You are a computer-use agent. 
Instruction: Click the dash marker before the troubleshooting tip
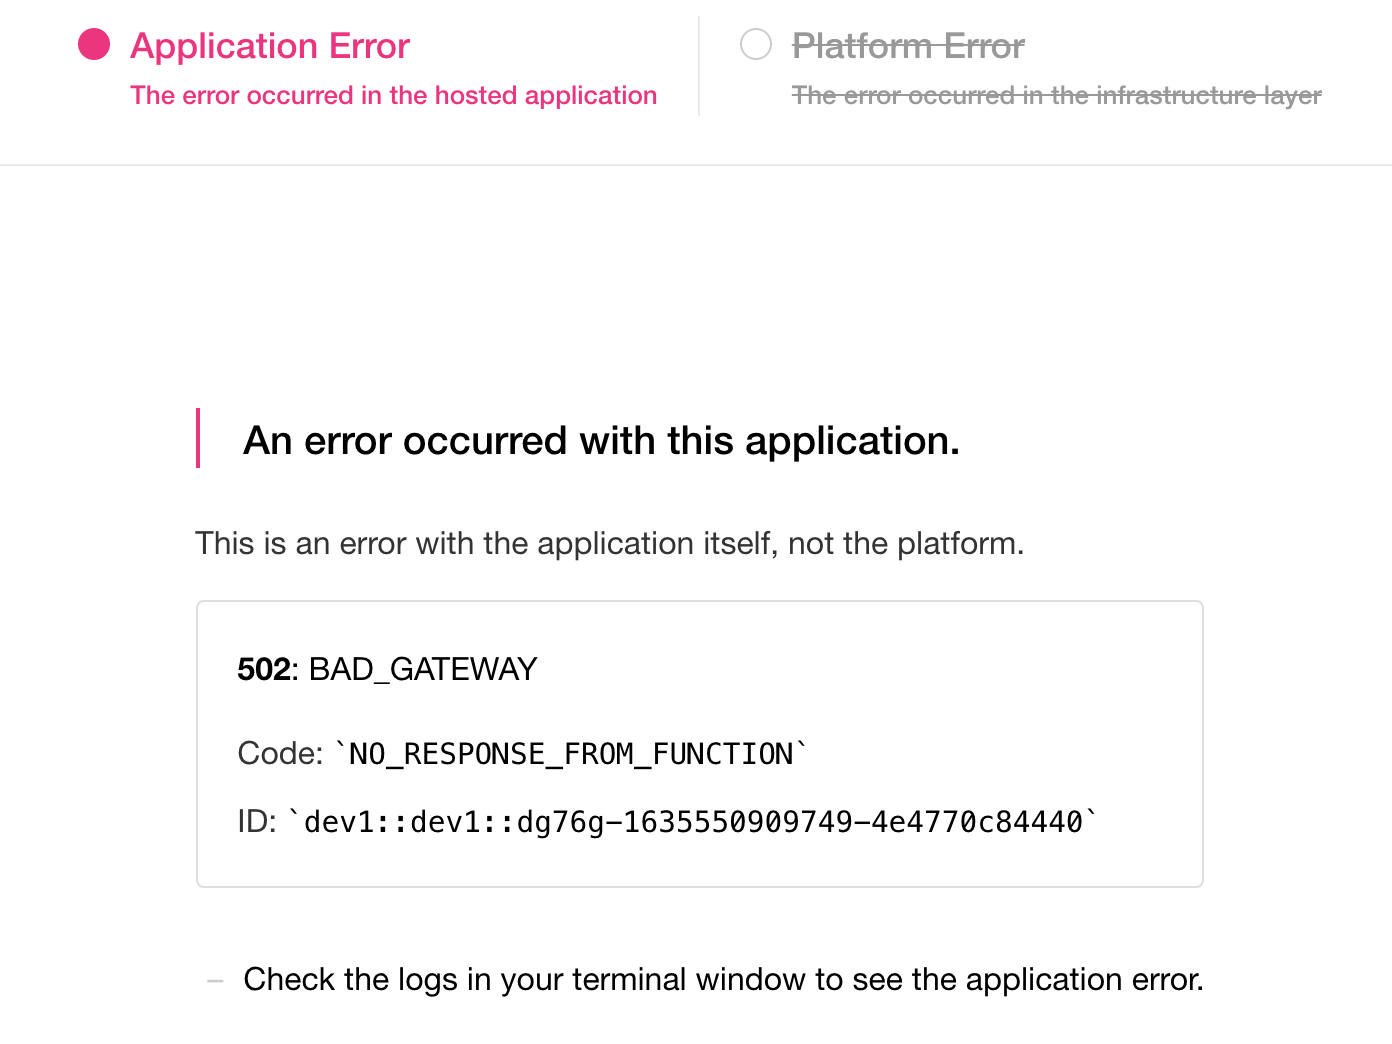point(214,980)
